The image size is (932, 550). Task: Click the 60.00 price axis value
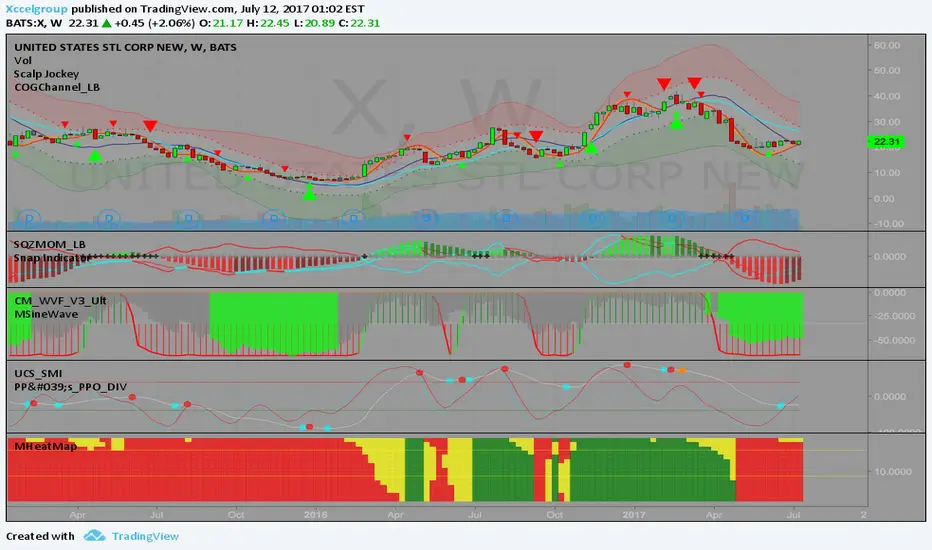click(x=886, y=45)
